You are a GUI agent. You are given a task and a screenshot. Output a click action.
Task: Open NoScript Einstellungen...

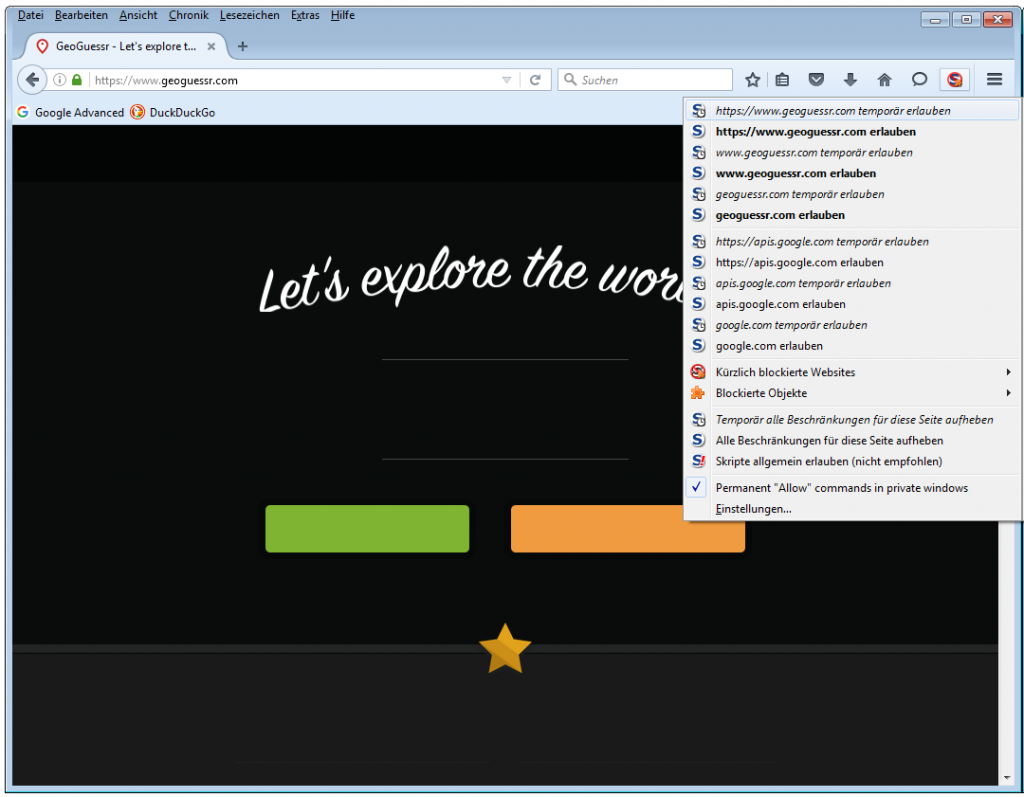click(x=852, y=509)
